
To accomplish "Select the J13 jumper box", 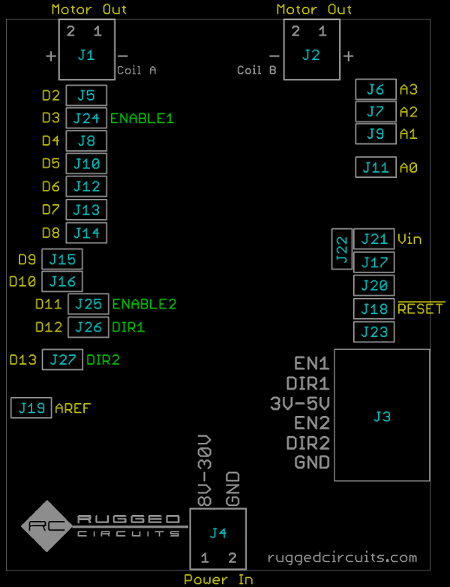I will coord(86,210).
